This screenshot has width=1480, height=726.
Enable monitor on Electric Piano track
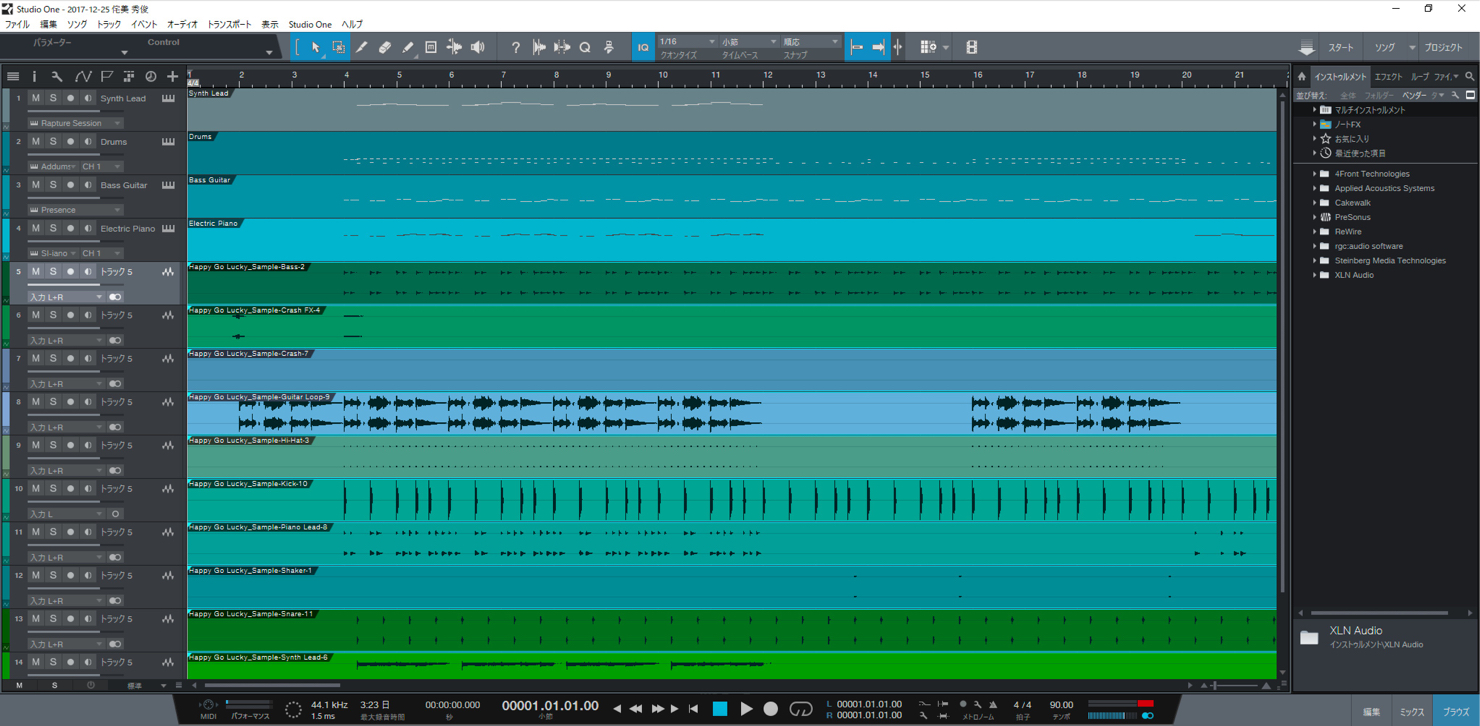coord(88,228)
